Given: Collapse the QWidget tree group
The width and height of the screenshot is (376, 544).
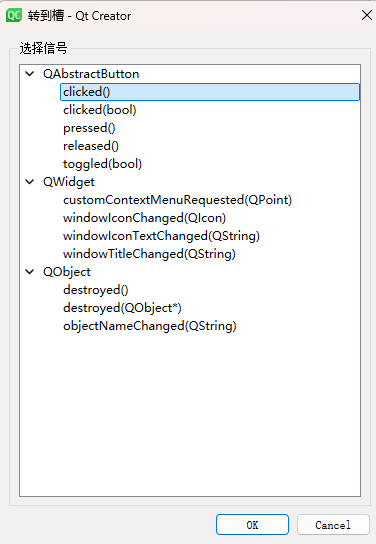Looking at the screenshot, I should [30, 181].
